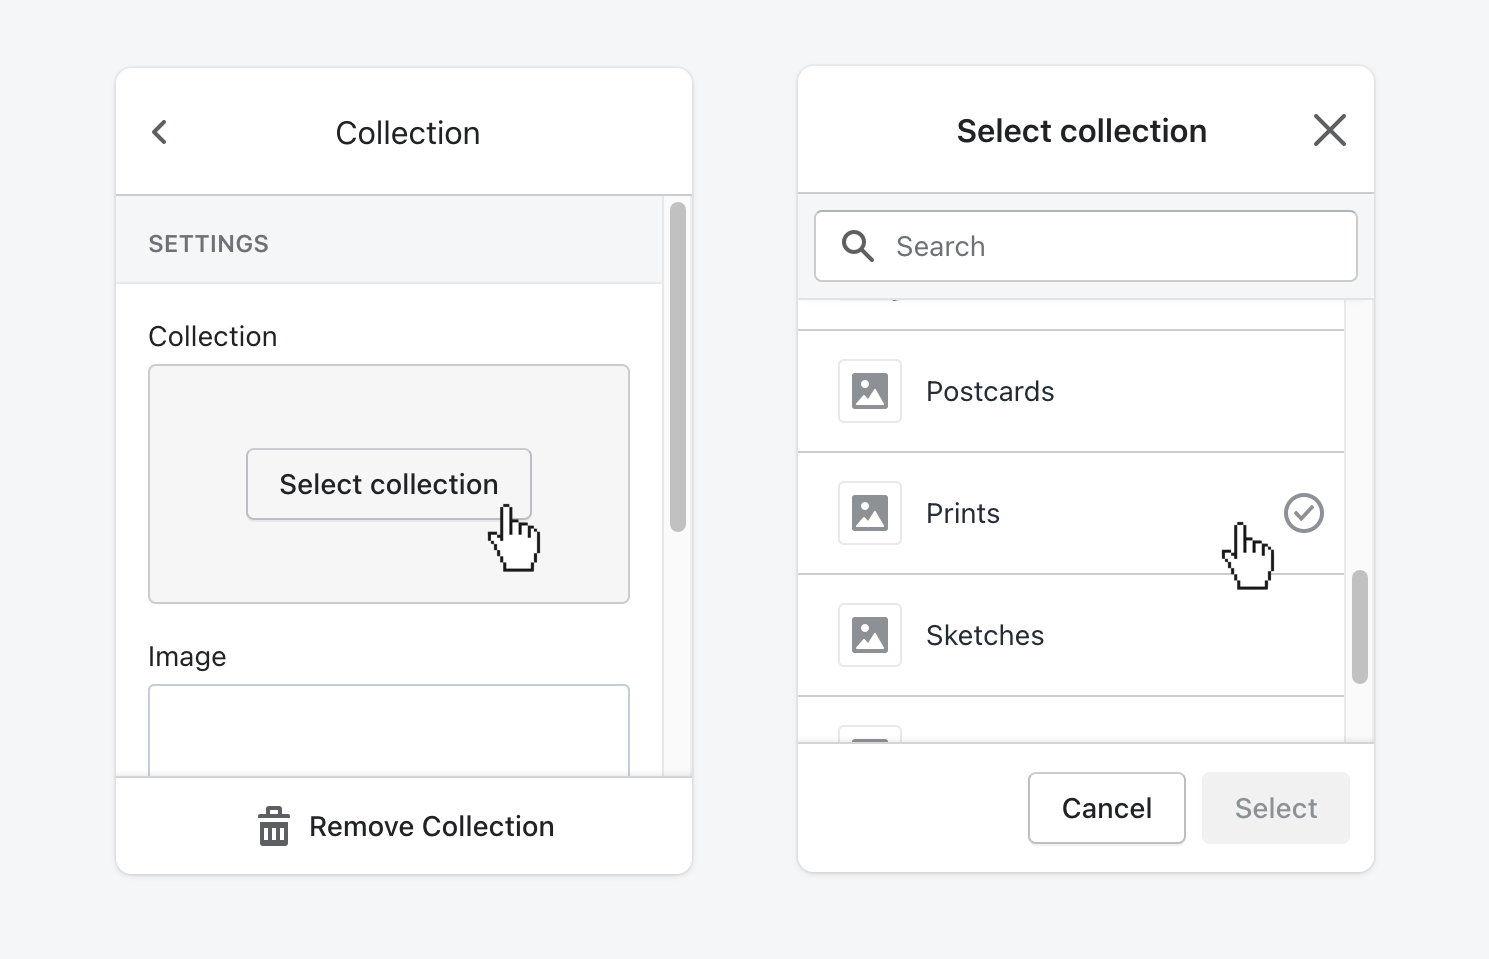Click the collection list scrollbar thumb
Screen dimensions: 1489x959
[1360, 627]
